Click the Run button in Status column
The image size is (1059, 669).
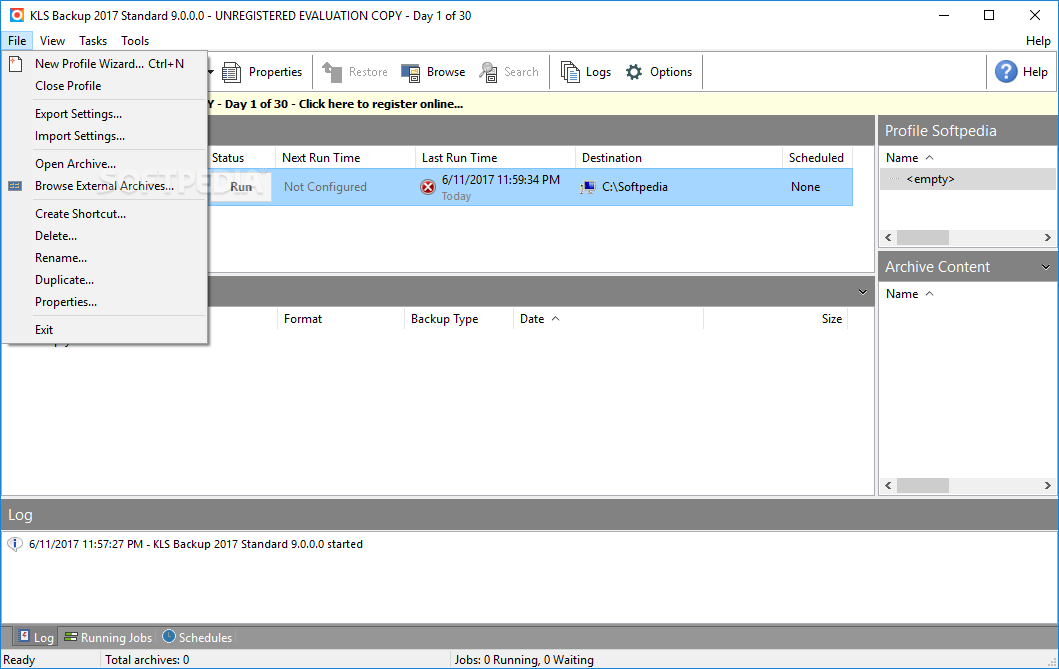pos(240,187)
